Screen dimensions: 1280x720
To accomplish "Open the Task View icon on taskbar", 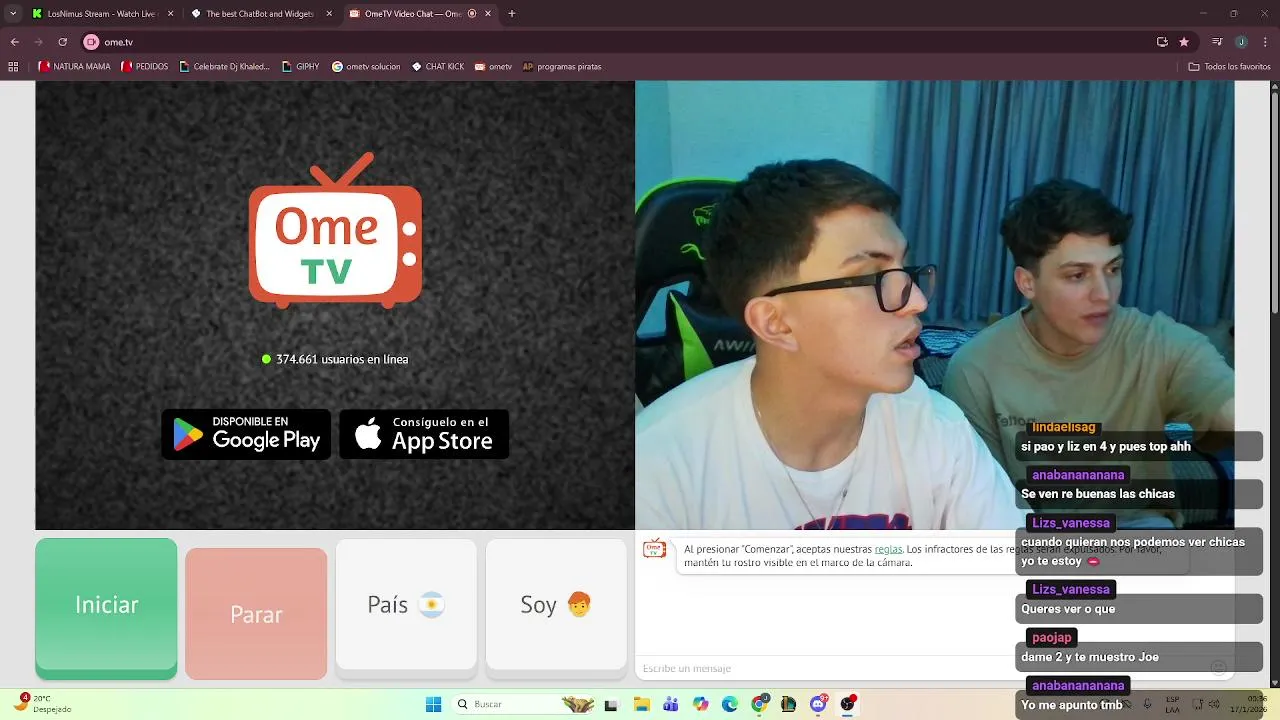I will 611,704.
